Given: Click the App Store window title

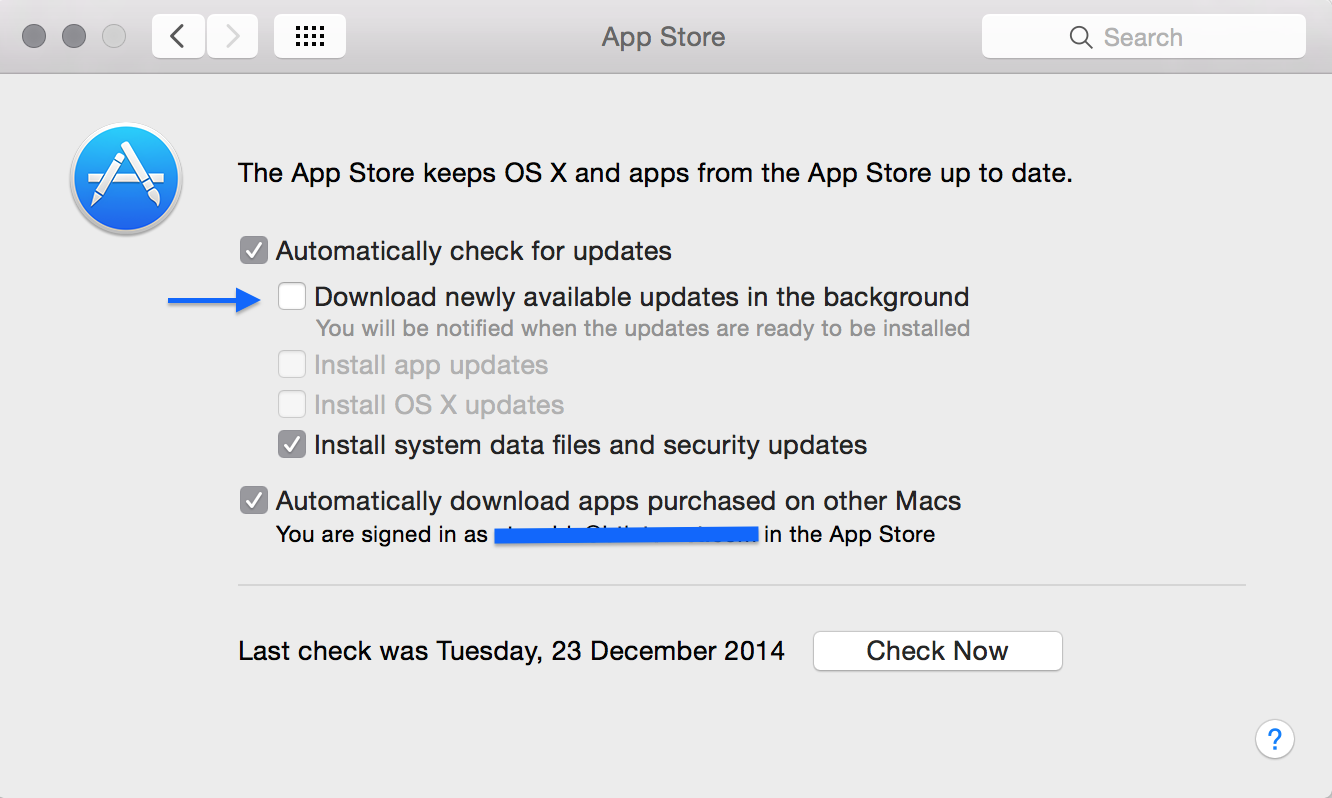Looking at the screenshot, I should [664, 37].
